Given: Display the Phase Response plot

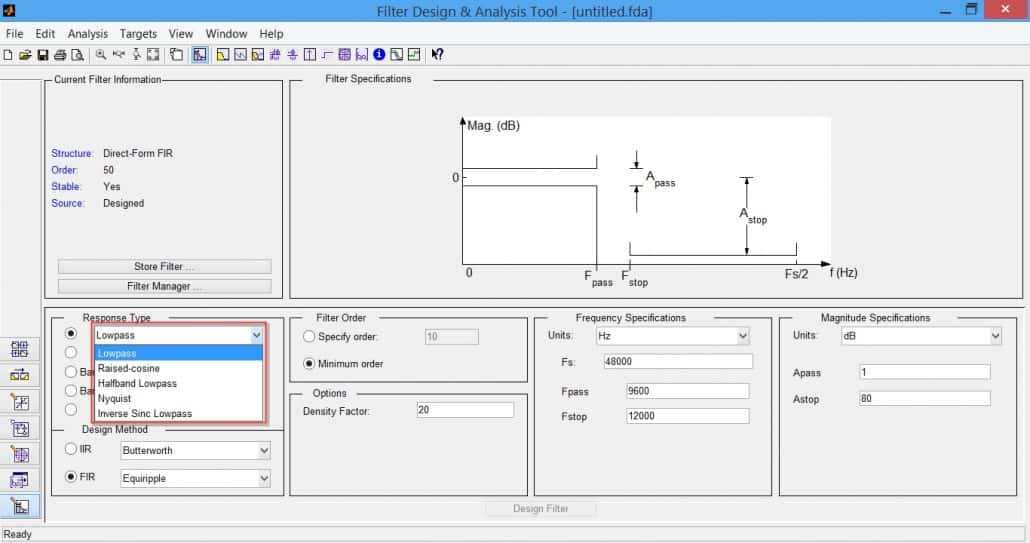Looking at the screenshot, I should click(x=240, y=55).
